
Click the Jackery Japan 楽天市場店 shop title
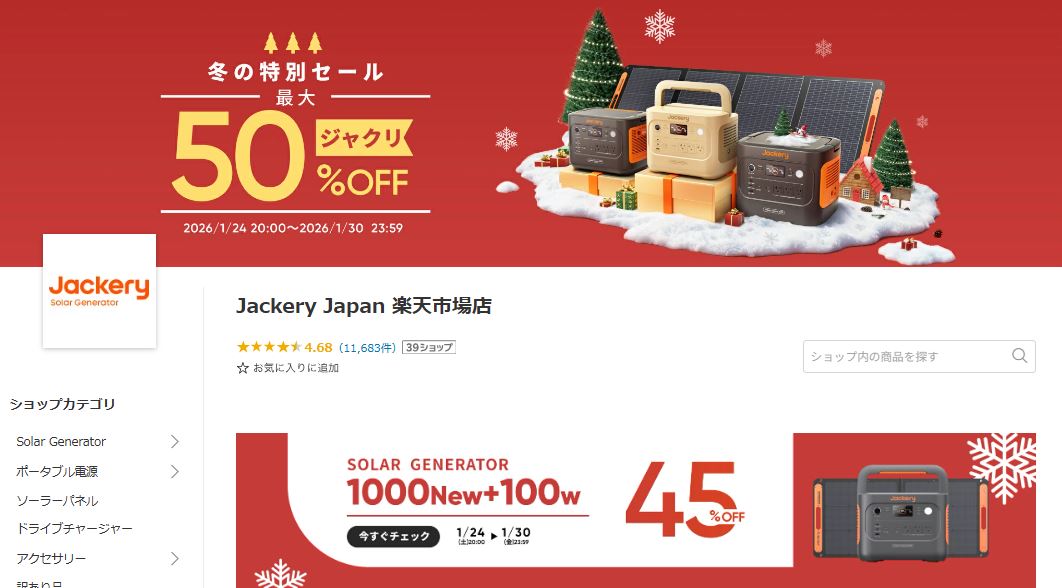(364, 306)
